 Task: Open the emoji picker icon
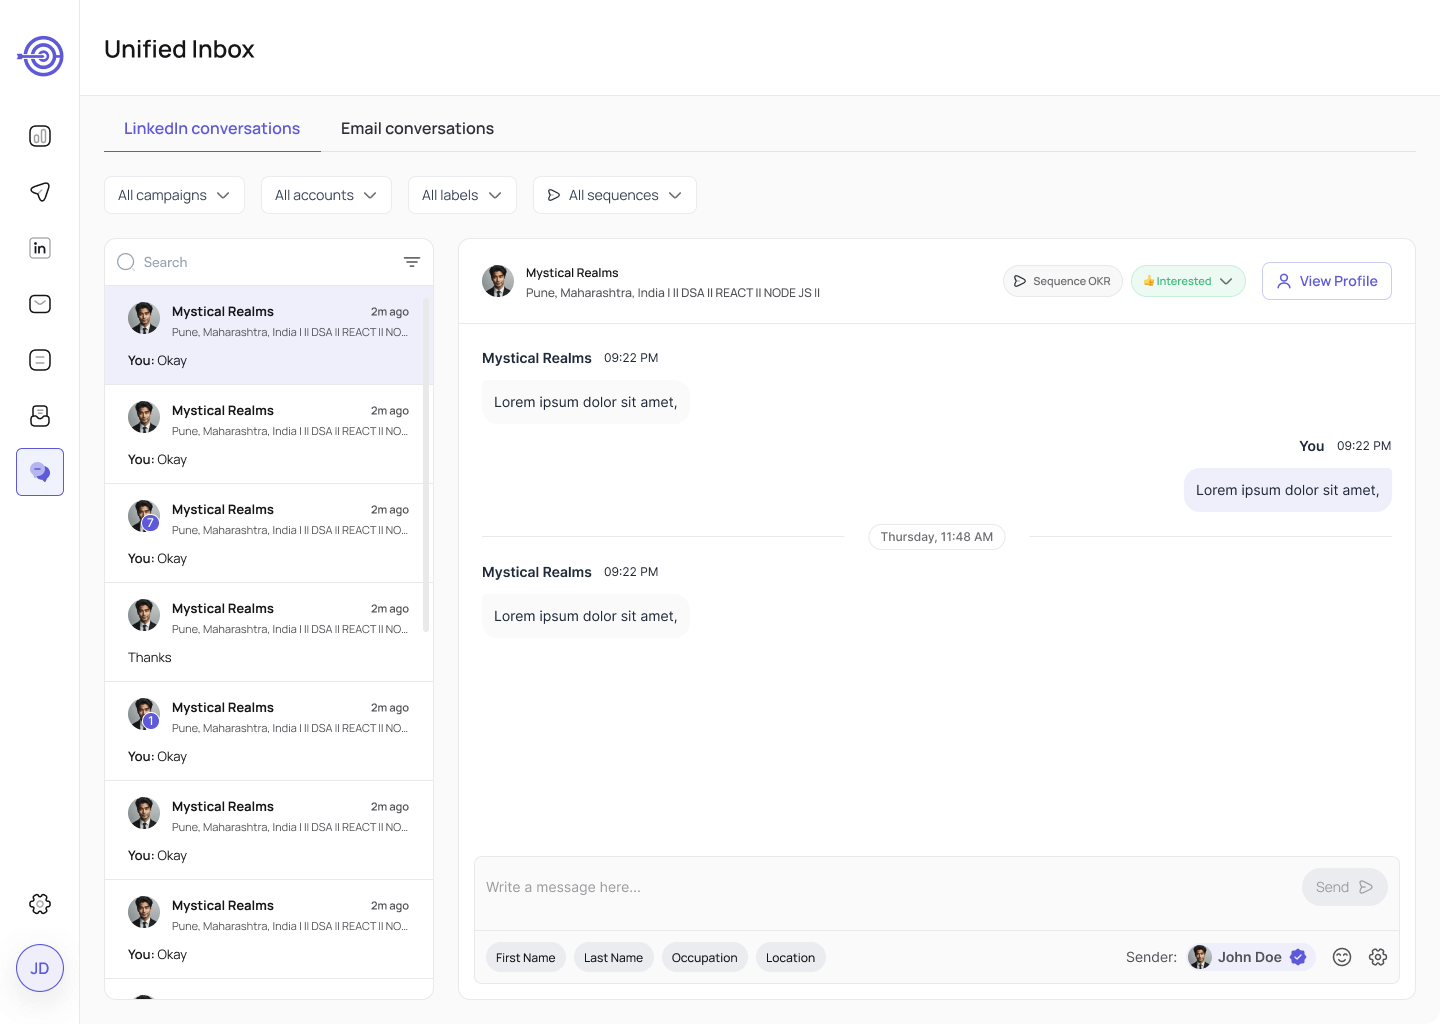1342,957
